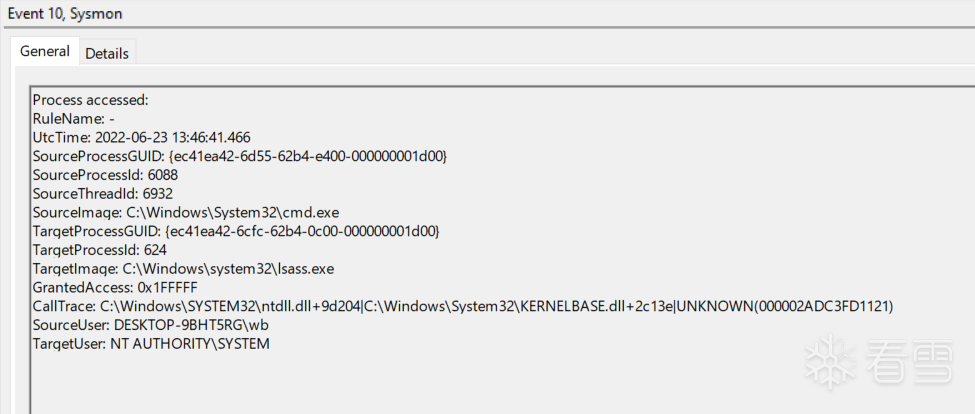Click the TargetUser NT AUTHORITY\SYSTEM line
The width and height of the screenshot is (975, 414).
pyautogui.click(x=151, y=343)
